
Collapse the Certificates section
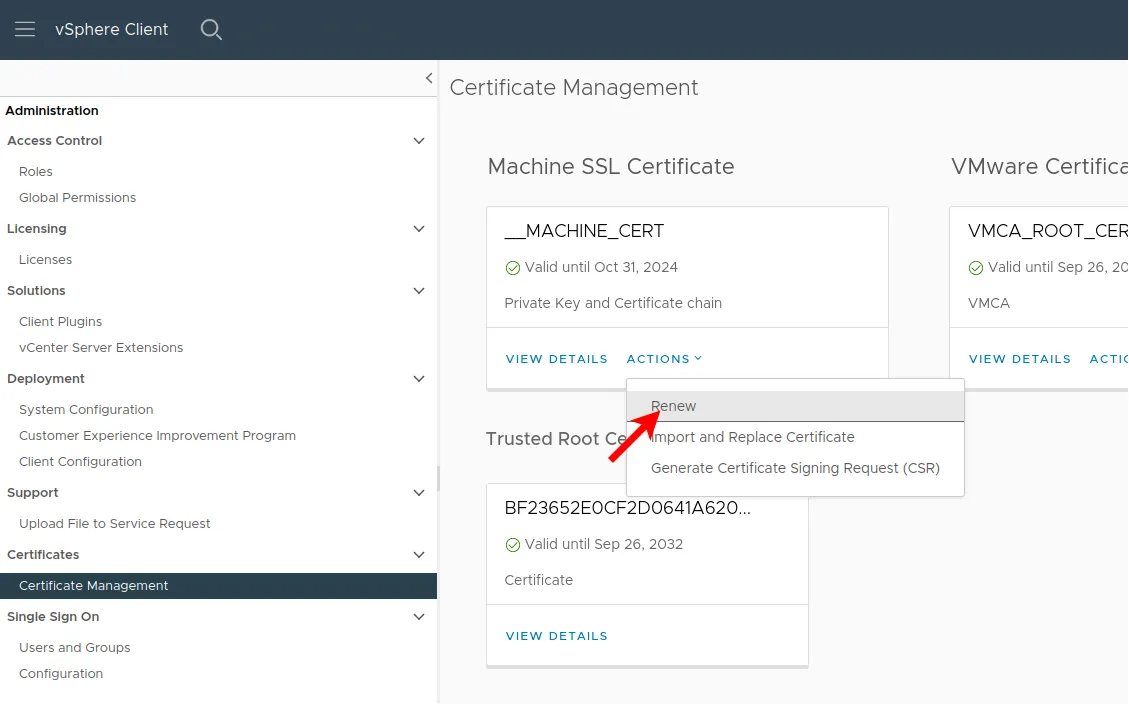click(418, 555)
